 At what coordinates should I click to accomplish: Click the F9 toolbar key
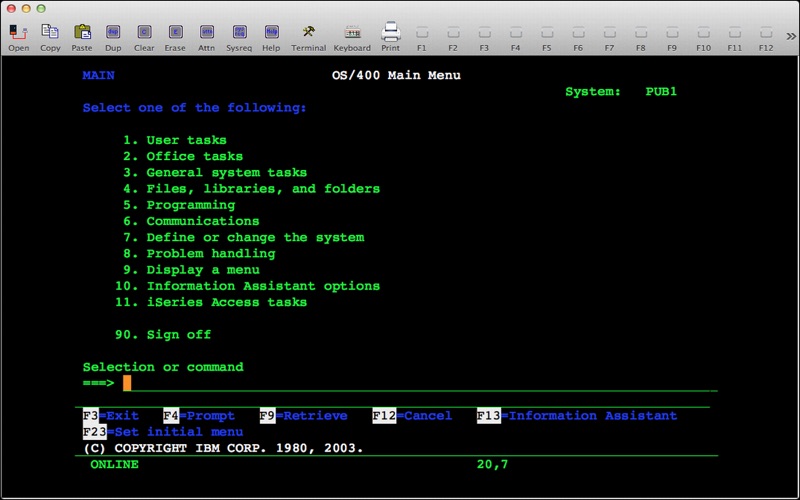(671, 37)
